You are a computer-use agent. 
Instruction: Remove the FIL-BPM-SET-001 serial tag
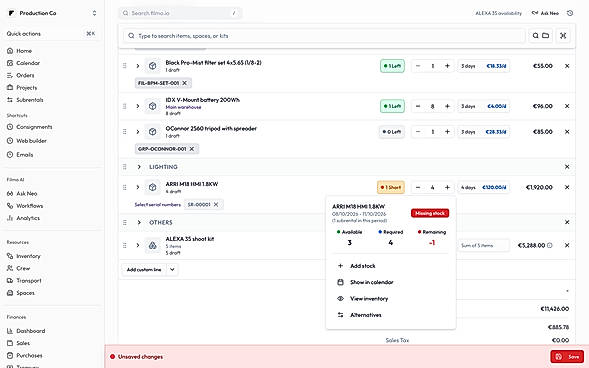click(x=184, y=83)
